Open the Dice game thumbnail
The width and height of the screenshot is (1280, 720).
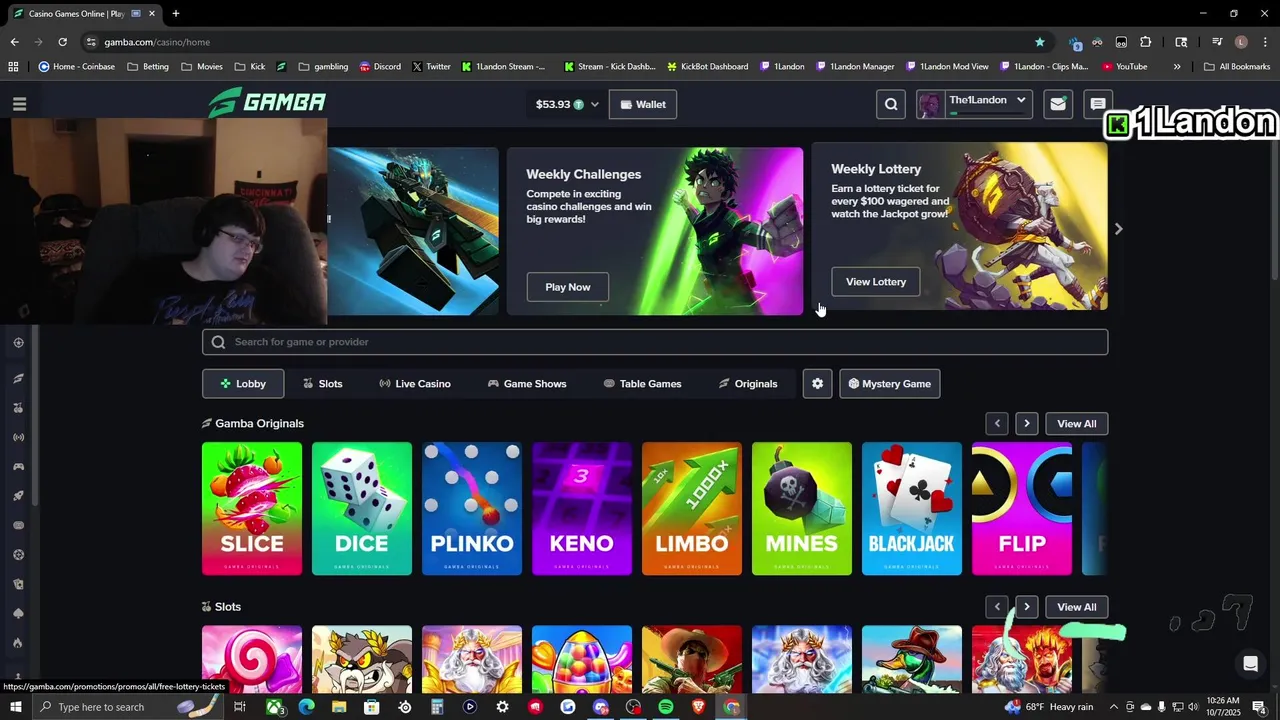(362, 509)
